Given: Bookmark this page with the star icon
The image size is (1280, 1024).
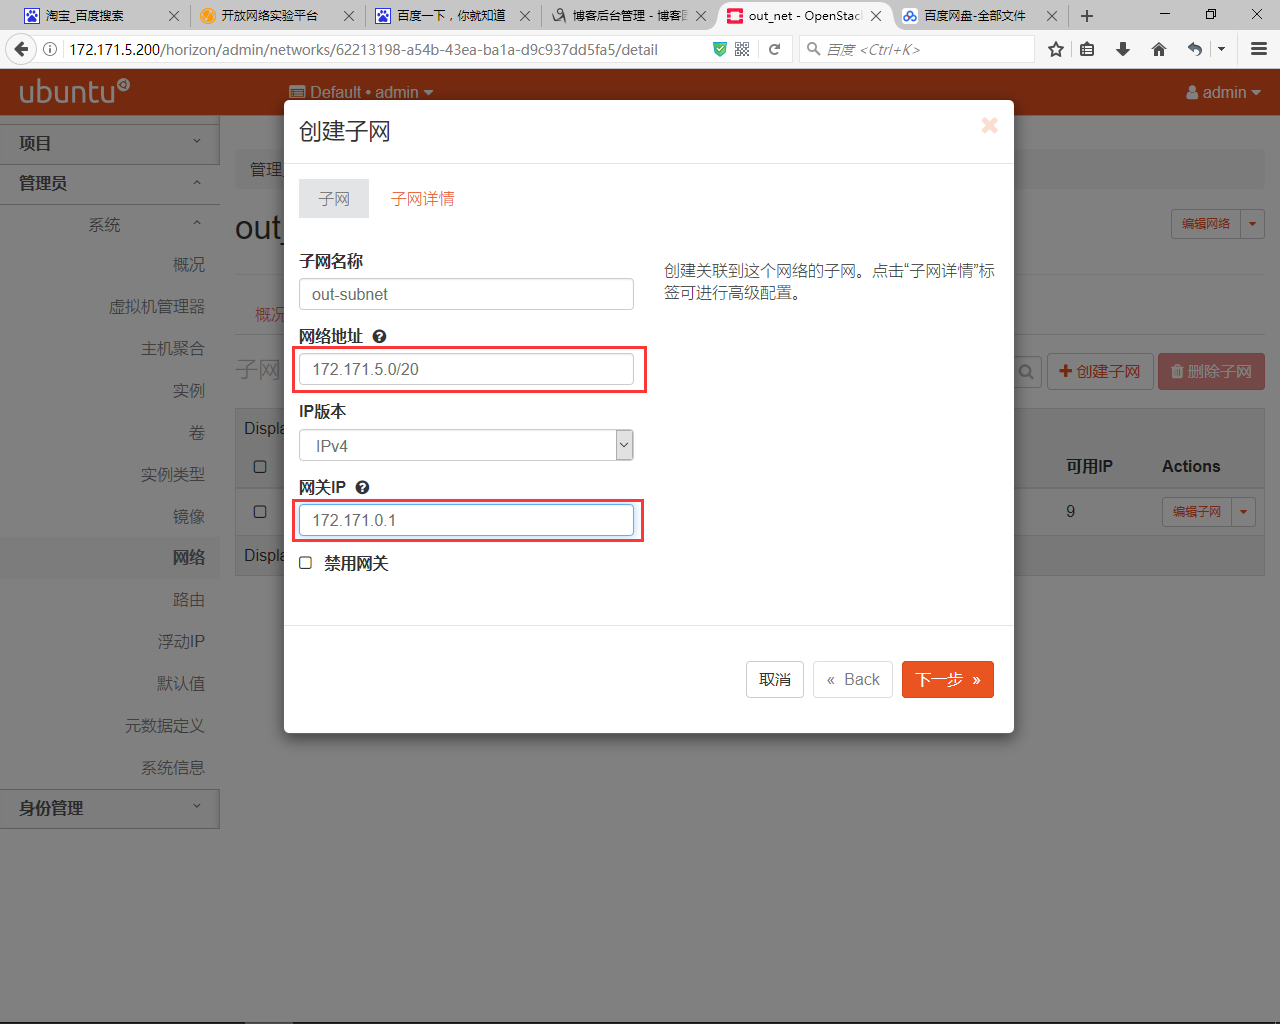Looking at the screenshot, I should (x=1055, y=49).
